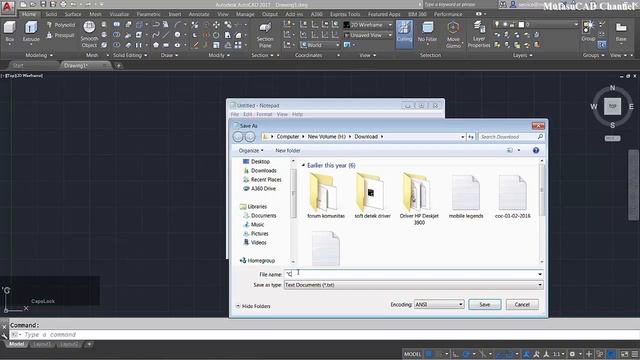Click the Save button
Viewport: 640px width, 360px height.
tap(484, 304)
